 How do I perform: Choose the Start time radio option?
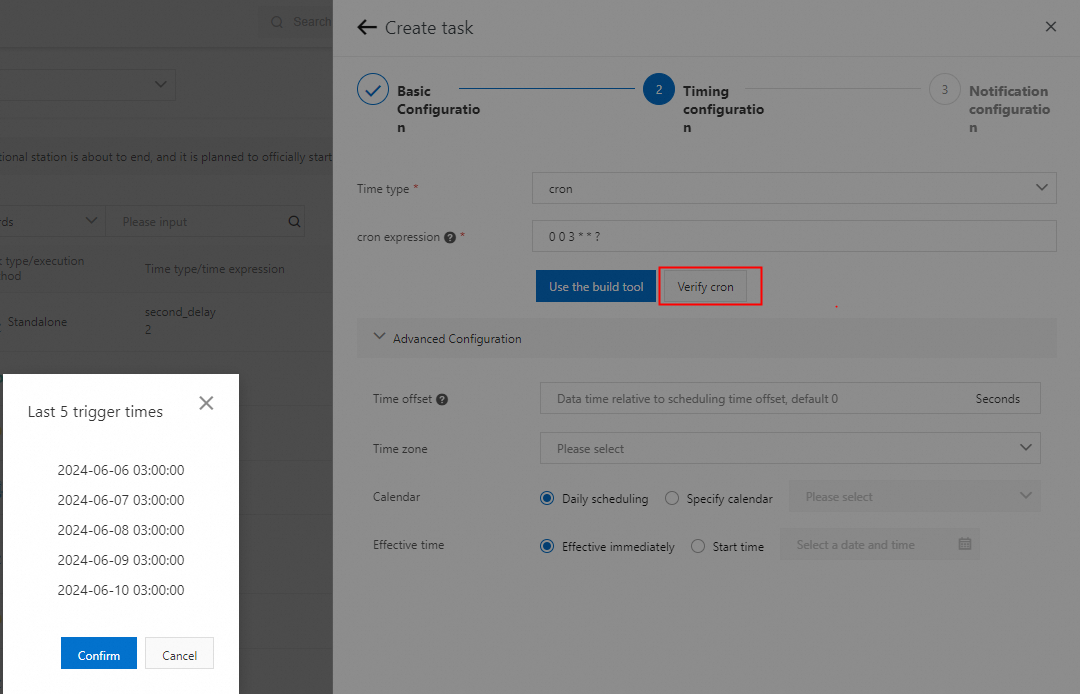(x=698, y=547)
